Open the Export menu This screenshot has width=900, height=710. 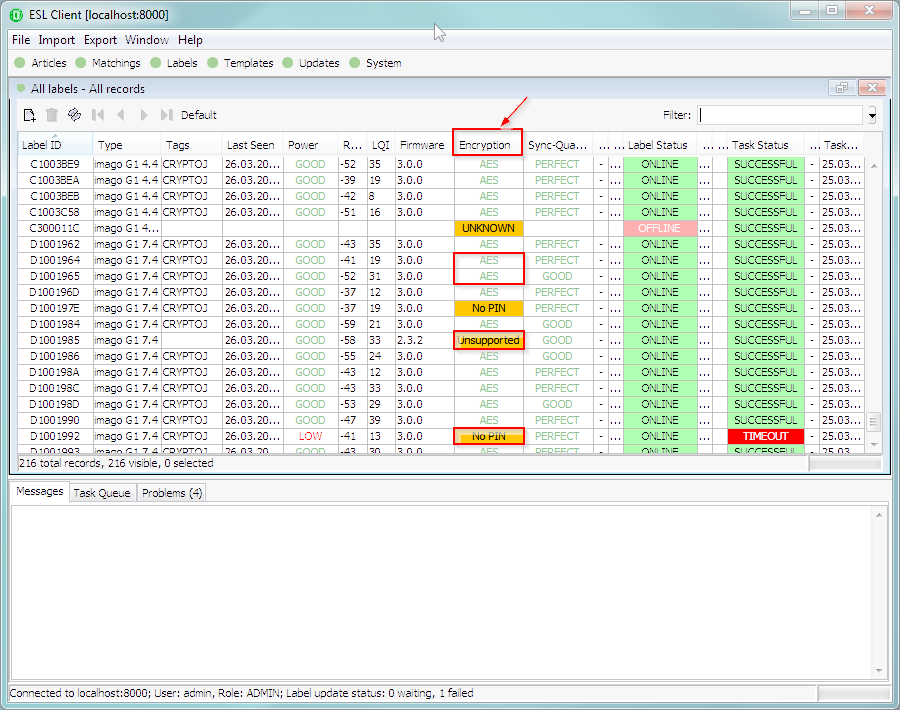click(100, 40)
